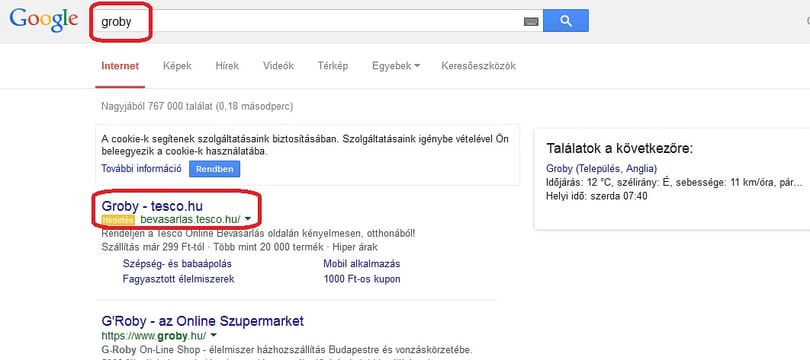Click the https://www.groby.hu/ green URL
This screenshot has width=810, height=360.
[154, 335]
